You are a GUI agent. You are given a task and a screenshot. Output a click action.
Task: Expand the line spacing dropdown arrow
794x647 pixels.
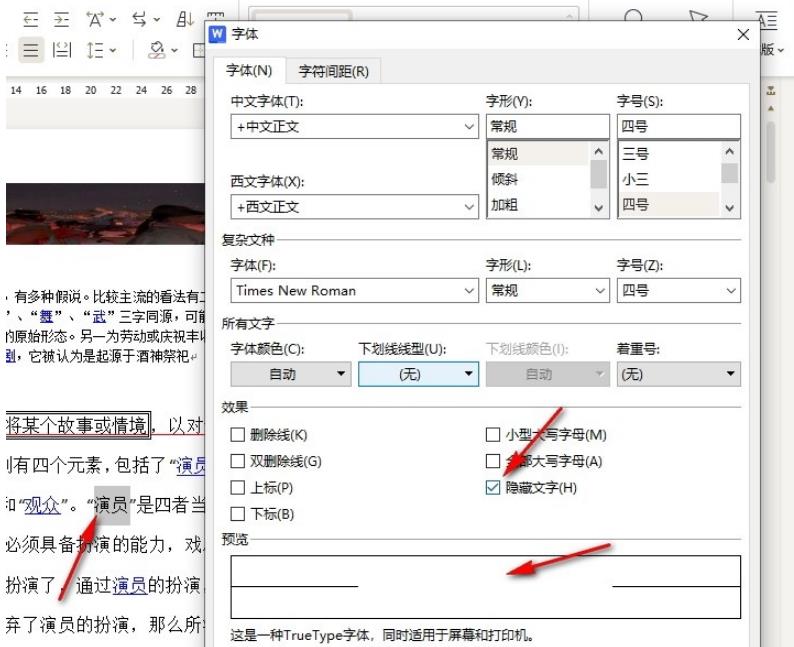113,50
